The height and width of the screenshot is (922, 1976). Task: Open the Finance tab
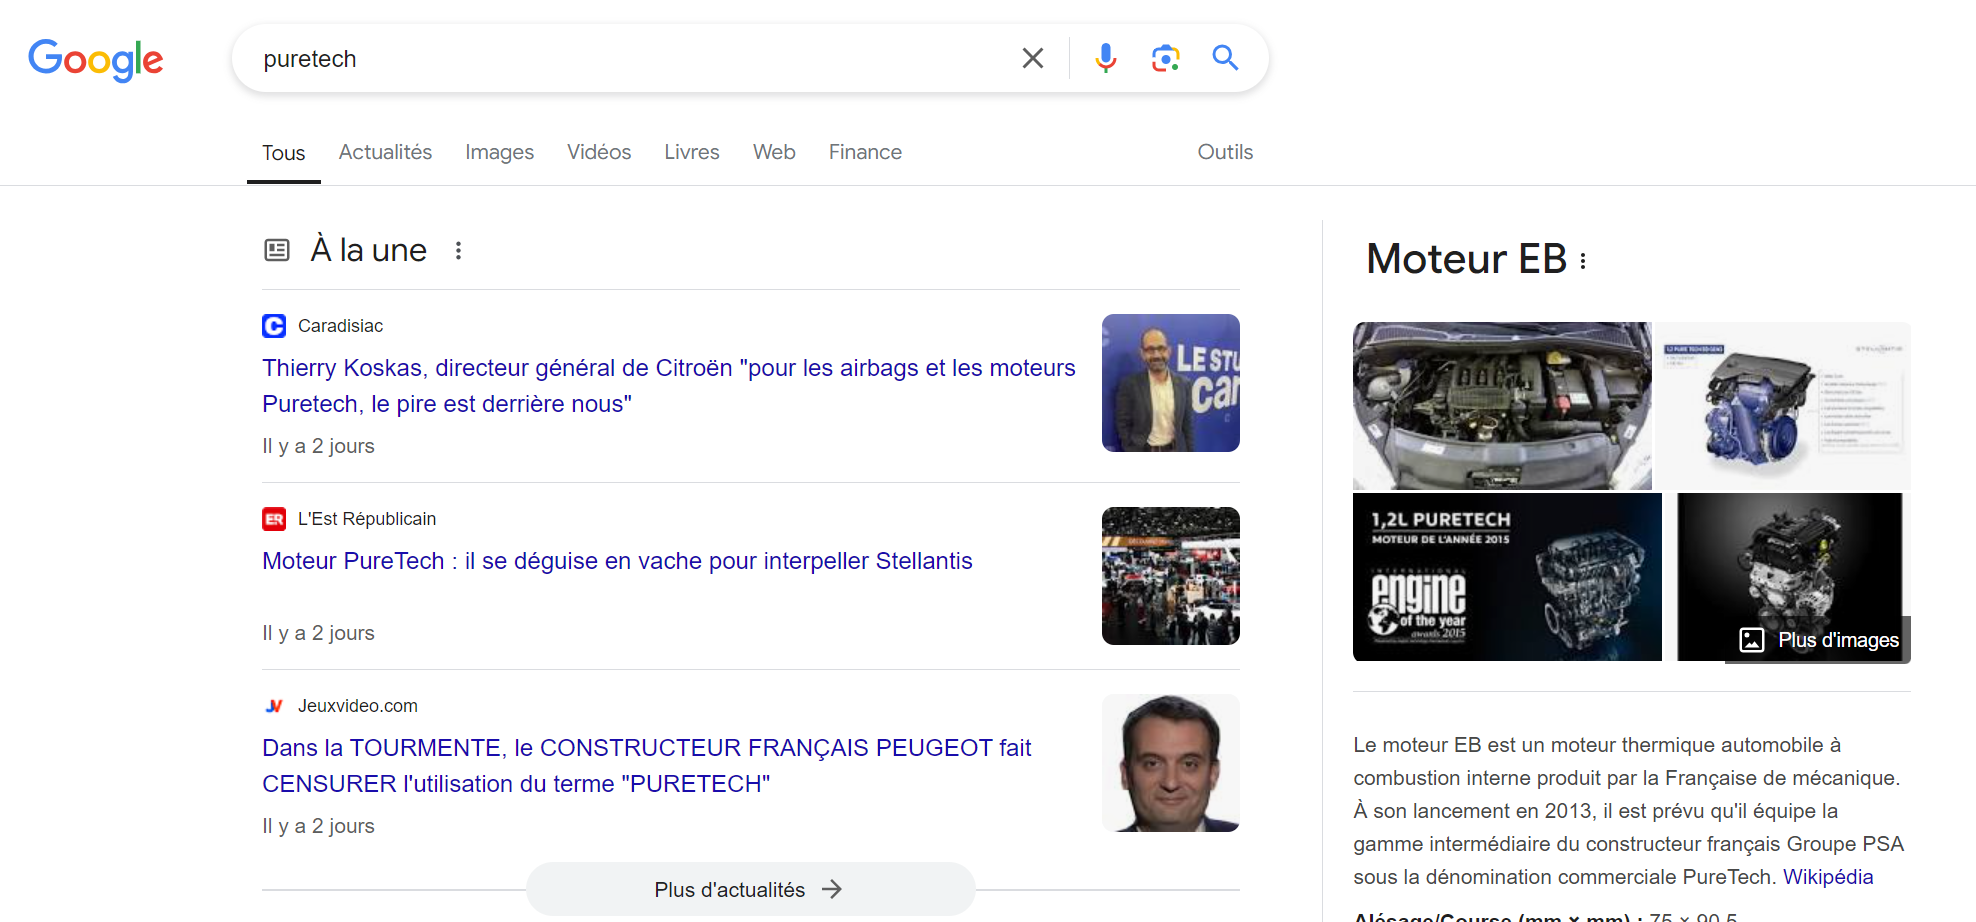pos(865,152)
